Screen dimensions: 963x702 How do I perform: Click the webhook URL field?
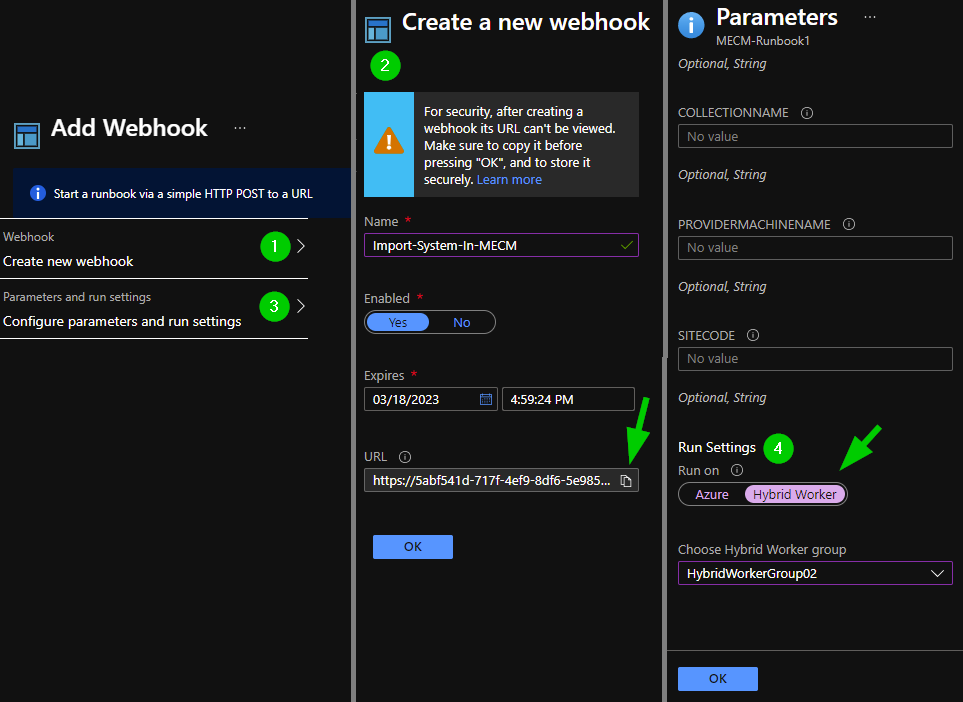tap(501, 480)
